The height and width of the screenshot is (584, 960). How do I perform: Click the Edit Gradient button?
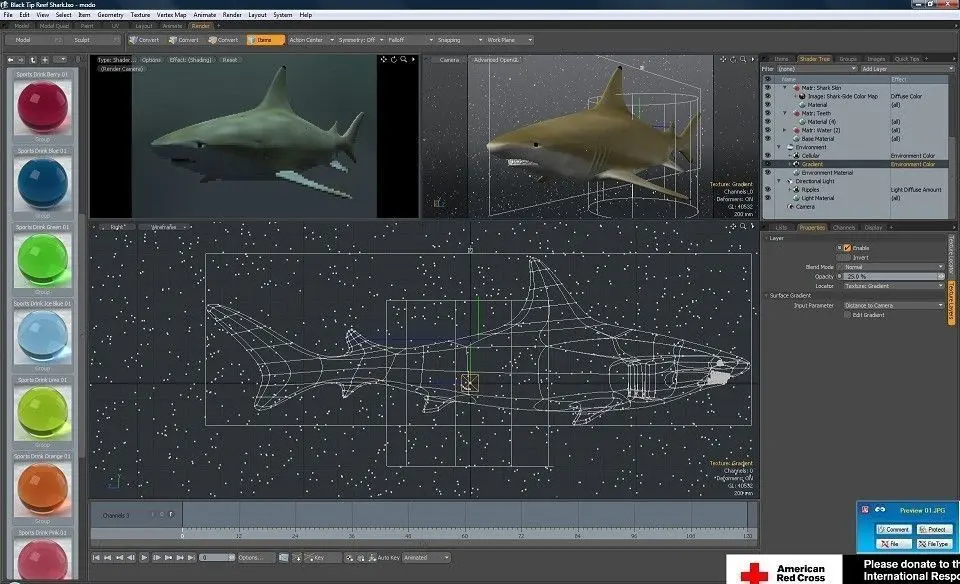click(868, 315)
